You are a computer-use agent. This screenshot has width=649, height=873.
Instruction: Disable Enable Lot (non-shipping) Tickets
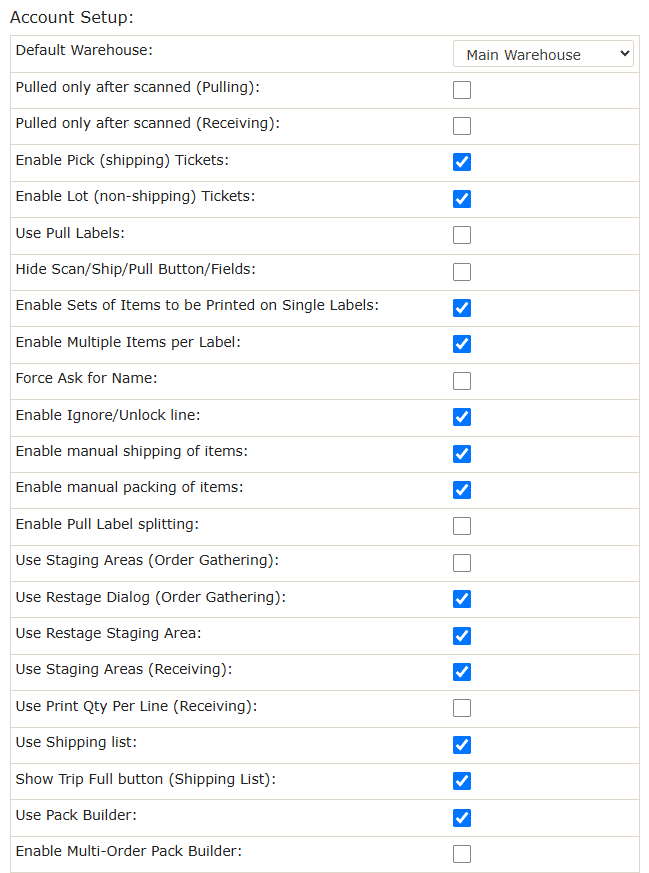pyautogui.click(x=461, y=199)
